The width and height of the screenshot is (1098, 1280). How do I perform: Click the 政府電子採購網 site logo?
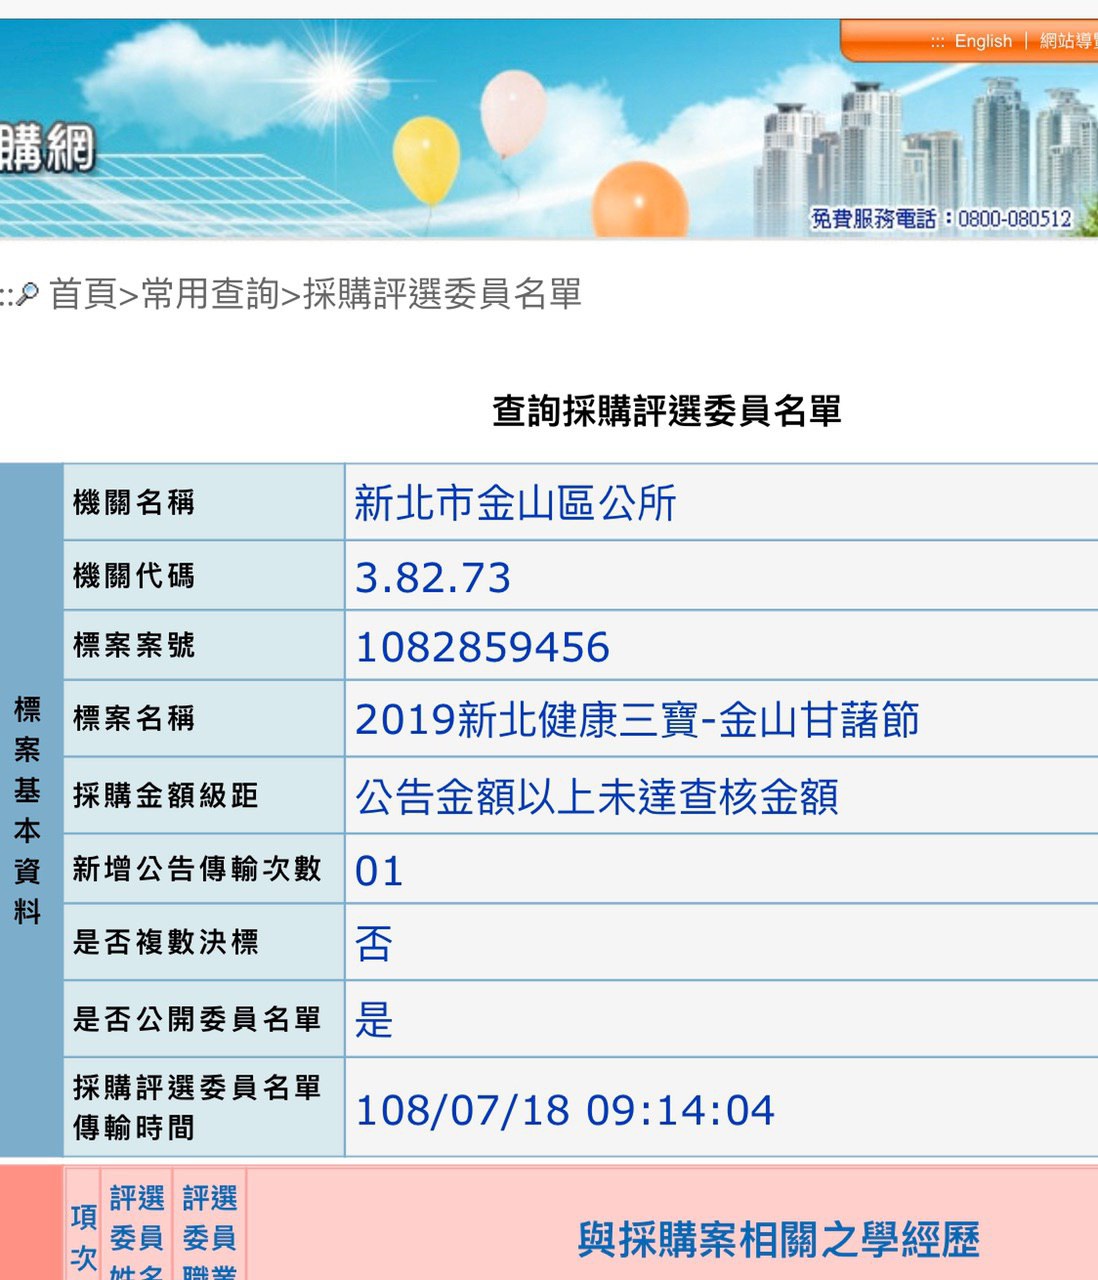47,150
